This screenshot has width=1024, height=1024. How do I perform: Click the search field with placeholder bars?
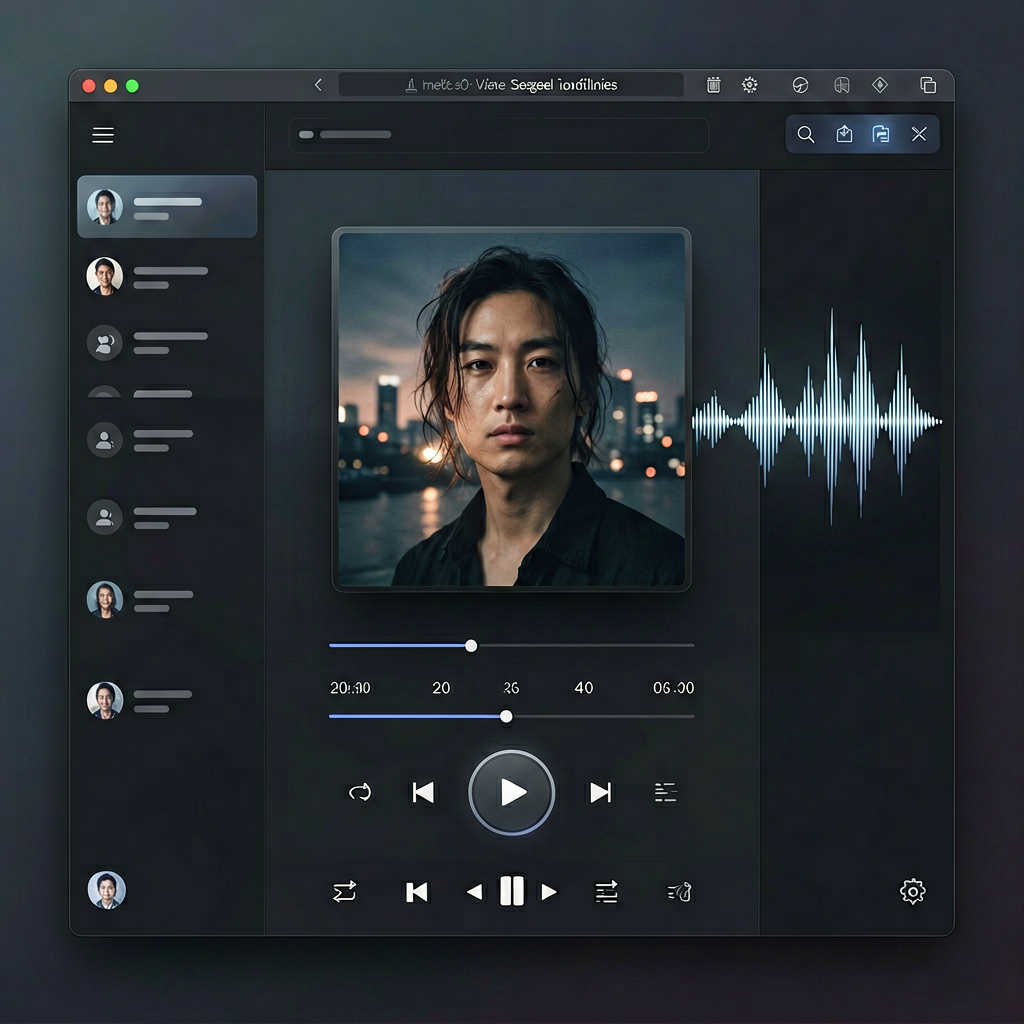tap(499, 135)
